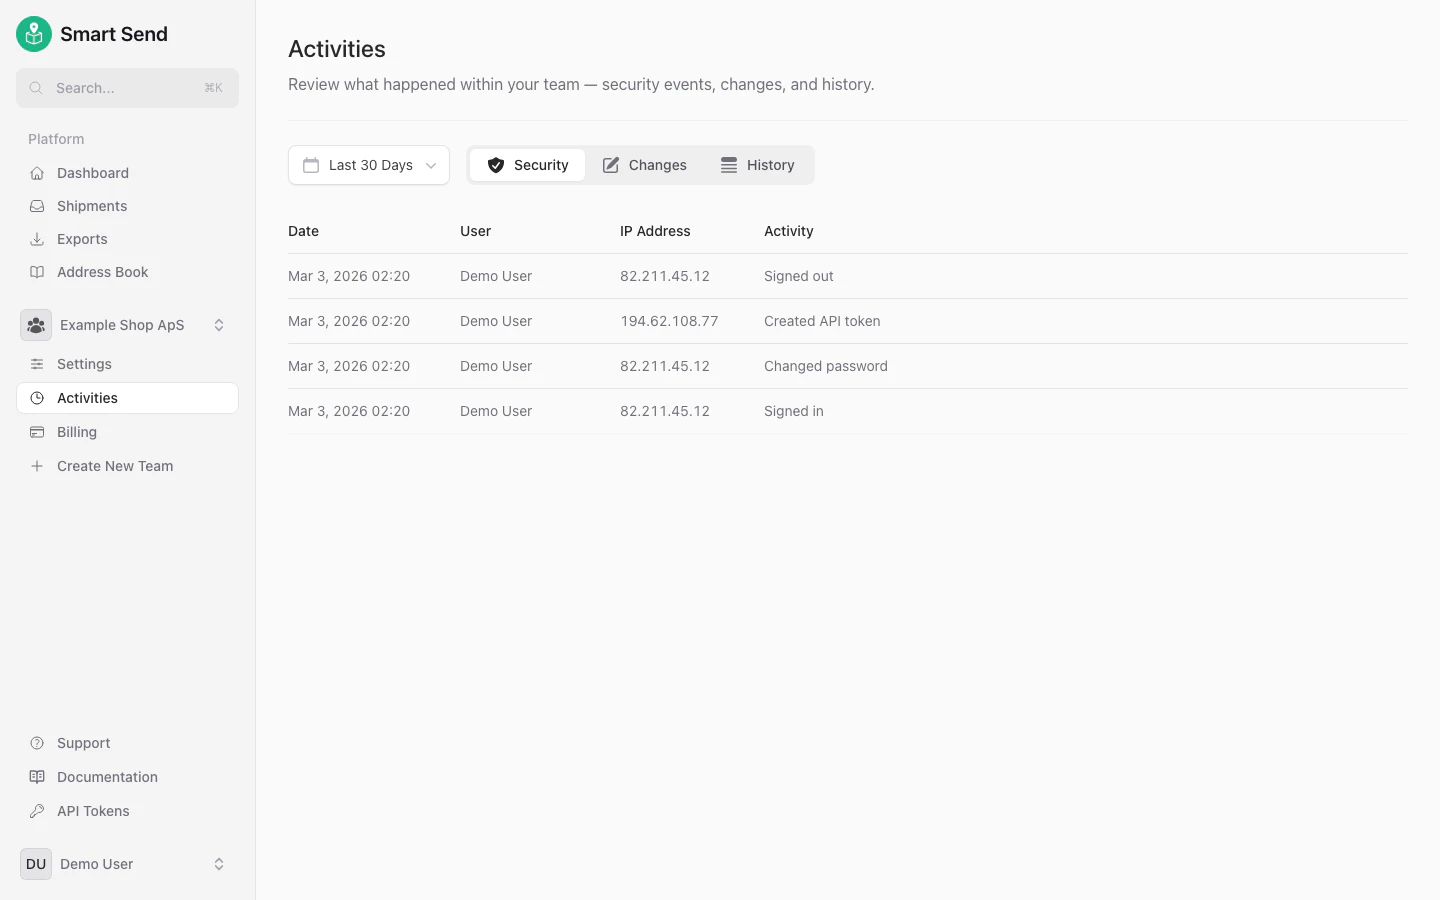The image size is (1440, 900).
Task: Click Create New Team
Action: (115, 465)
